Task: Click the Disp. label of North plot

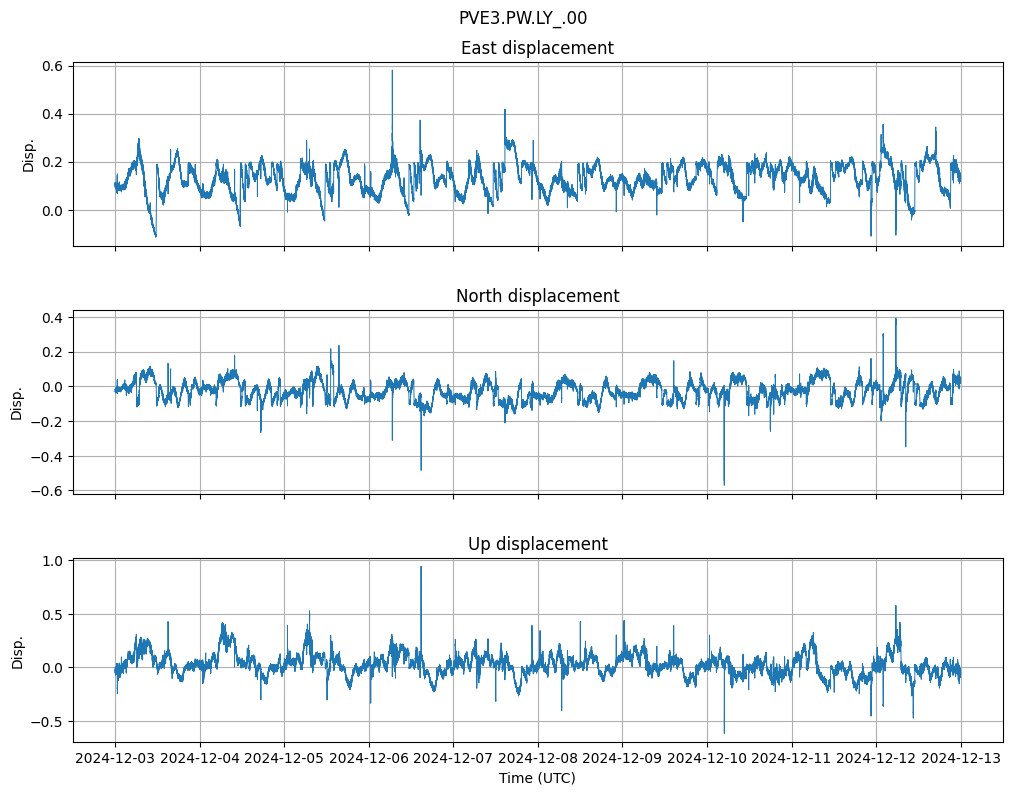Action: 17,403
